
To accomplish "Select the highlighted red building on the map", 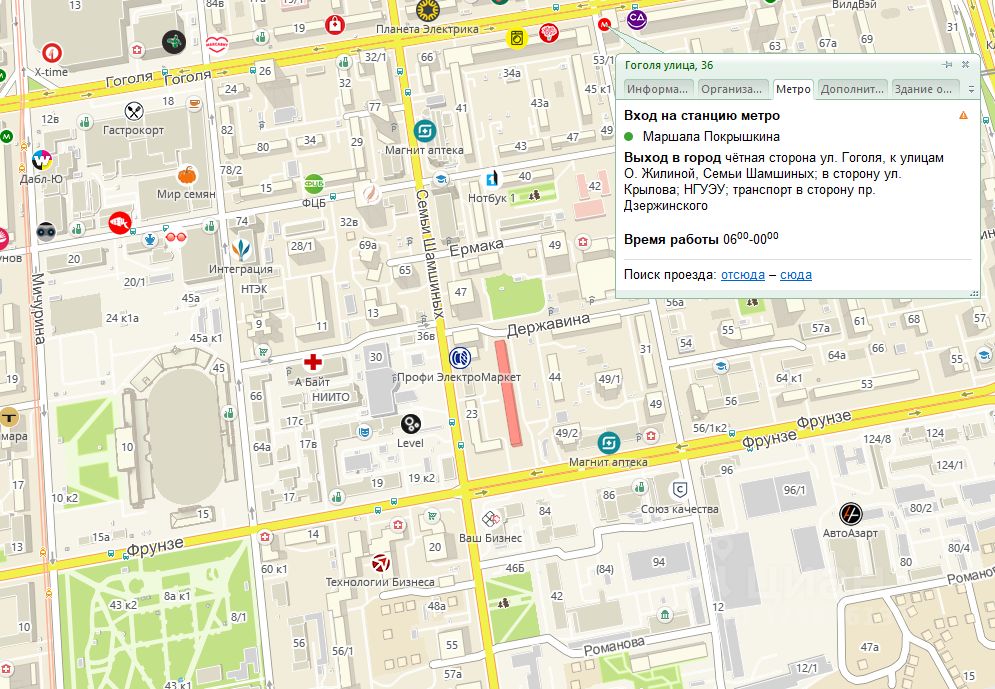I will tap(509, 392).
